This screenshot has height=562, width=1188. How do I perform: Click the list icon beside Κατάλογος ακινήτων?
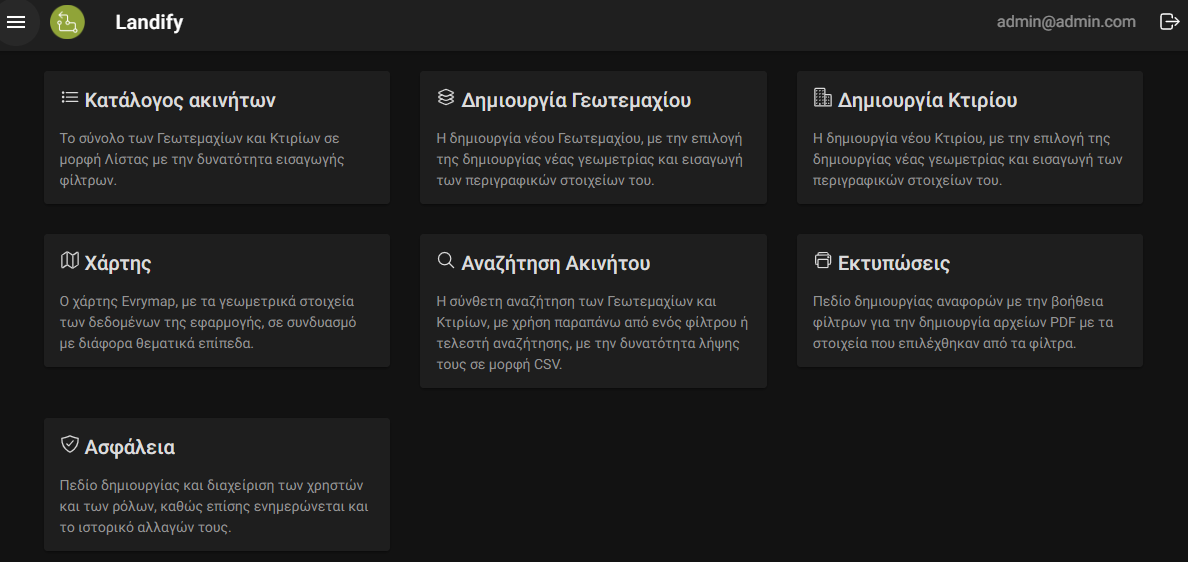click(70, 98)
